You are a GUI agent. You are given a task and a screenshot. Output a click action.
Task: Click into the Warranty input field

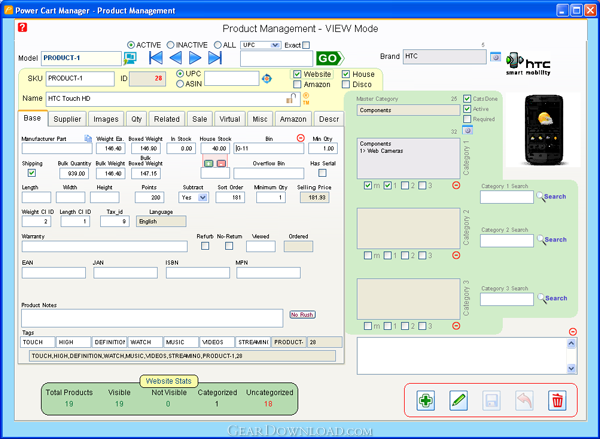coord(104,246)
